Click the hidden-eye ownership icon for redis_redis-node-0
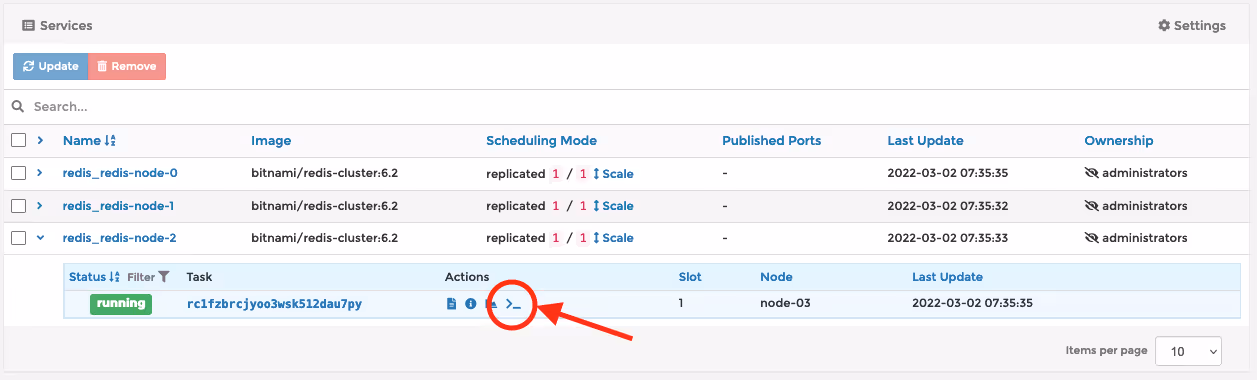 [x=1091, y=173]
